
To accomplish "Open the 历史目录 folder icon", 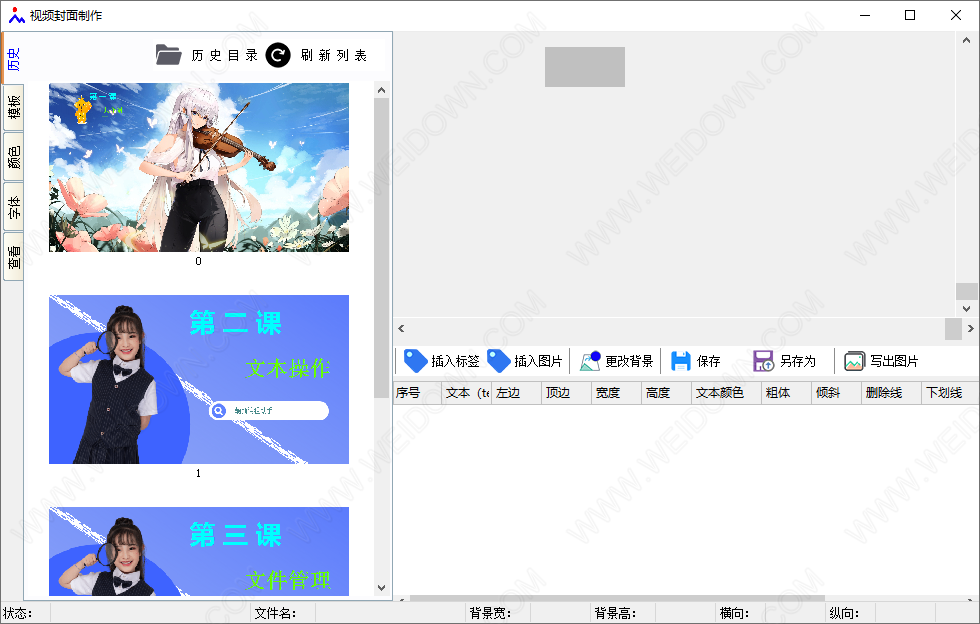I will pos(168,55).
